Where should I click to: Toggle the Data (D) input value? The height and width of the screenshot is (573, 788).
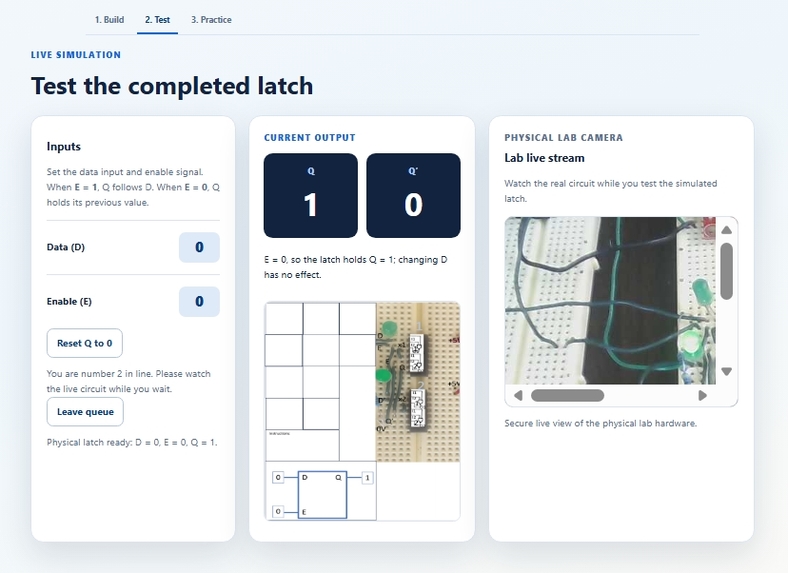pyautogui.click(x=199, y=247)
